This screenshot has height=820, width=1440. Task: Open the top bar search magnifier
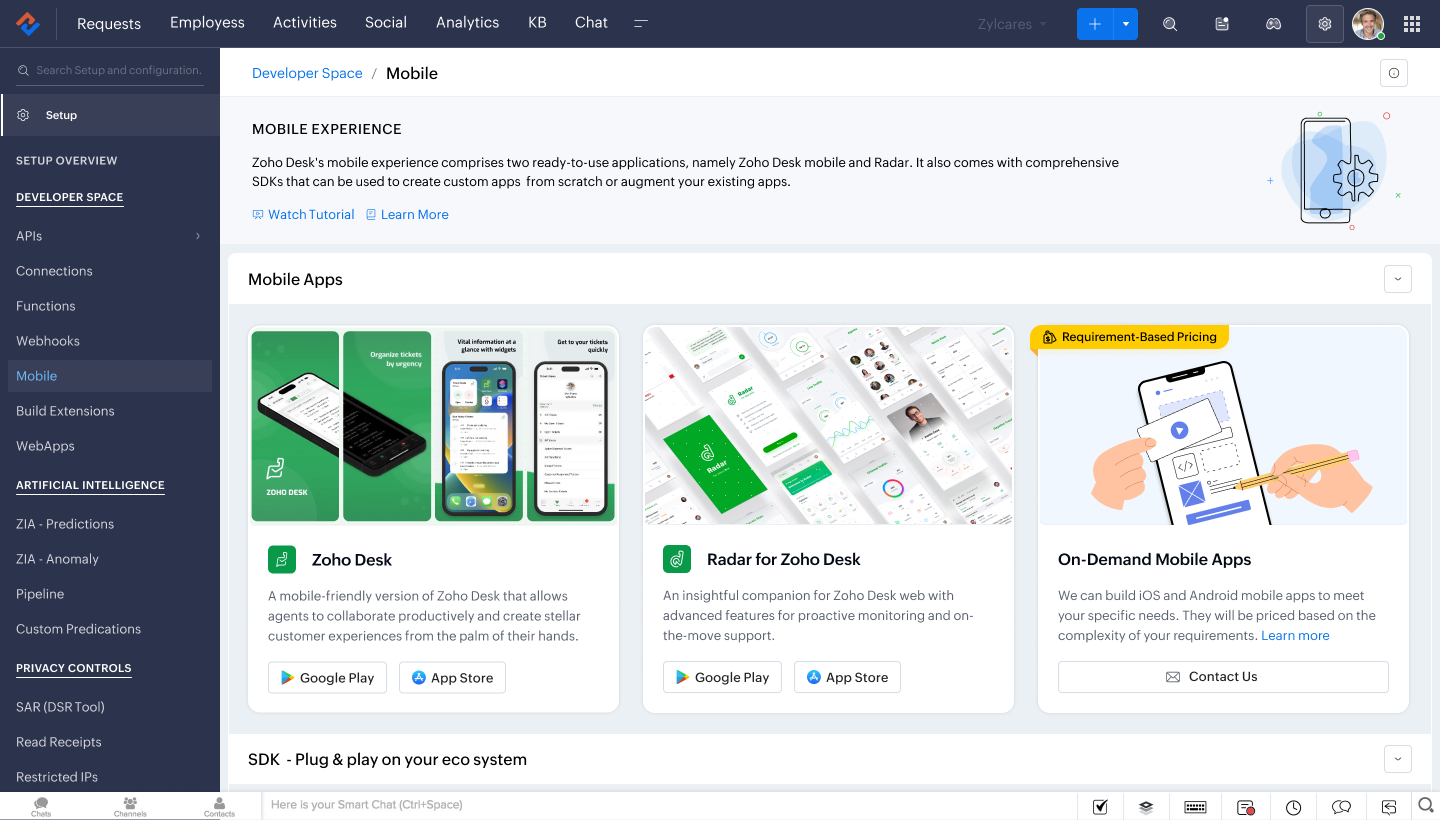(x=1170, y=24)
